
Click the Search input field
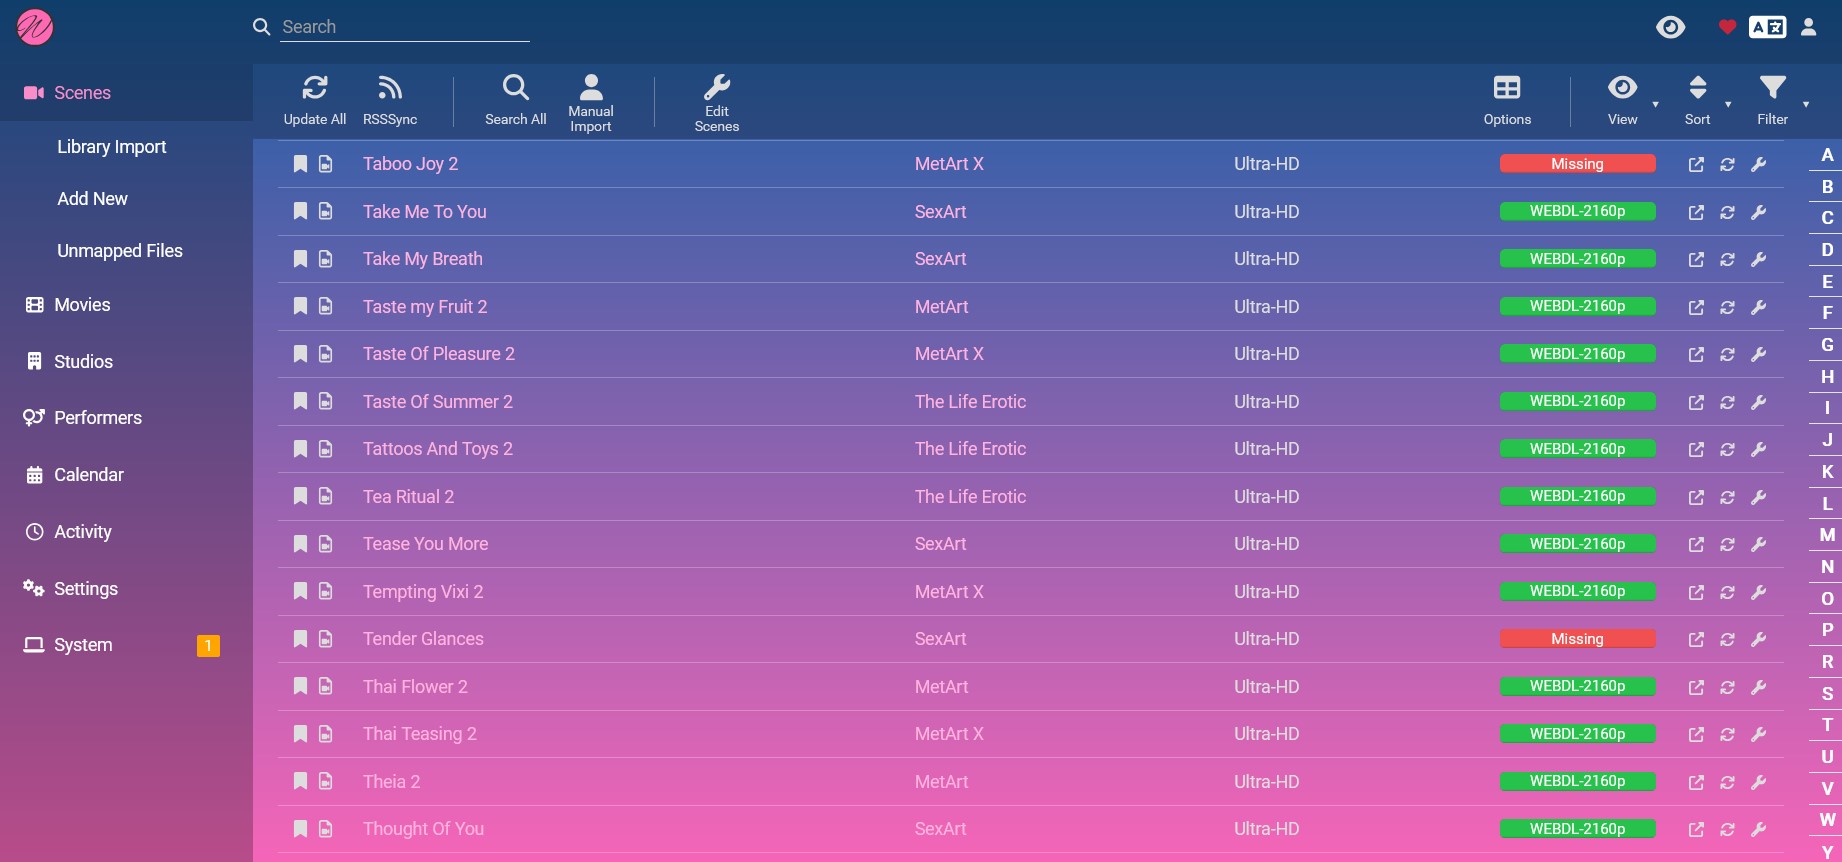[405, 27]
